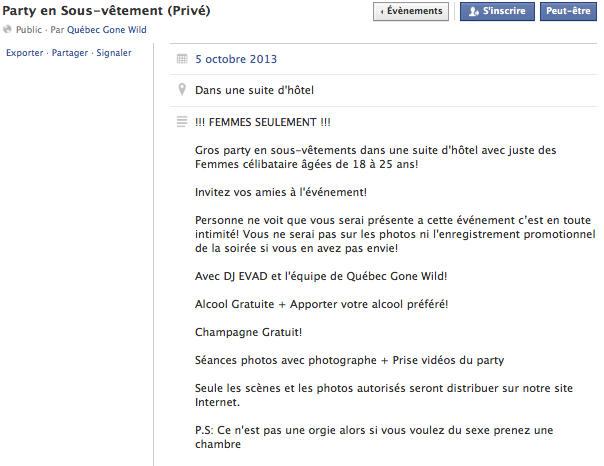Image resolution: width=604 pixels, height=466 pixels.
Task: Click the location text Dans une suite d'hôtel
Action: click(x=254, y=90)
